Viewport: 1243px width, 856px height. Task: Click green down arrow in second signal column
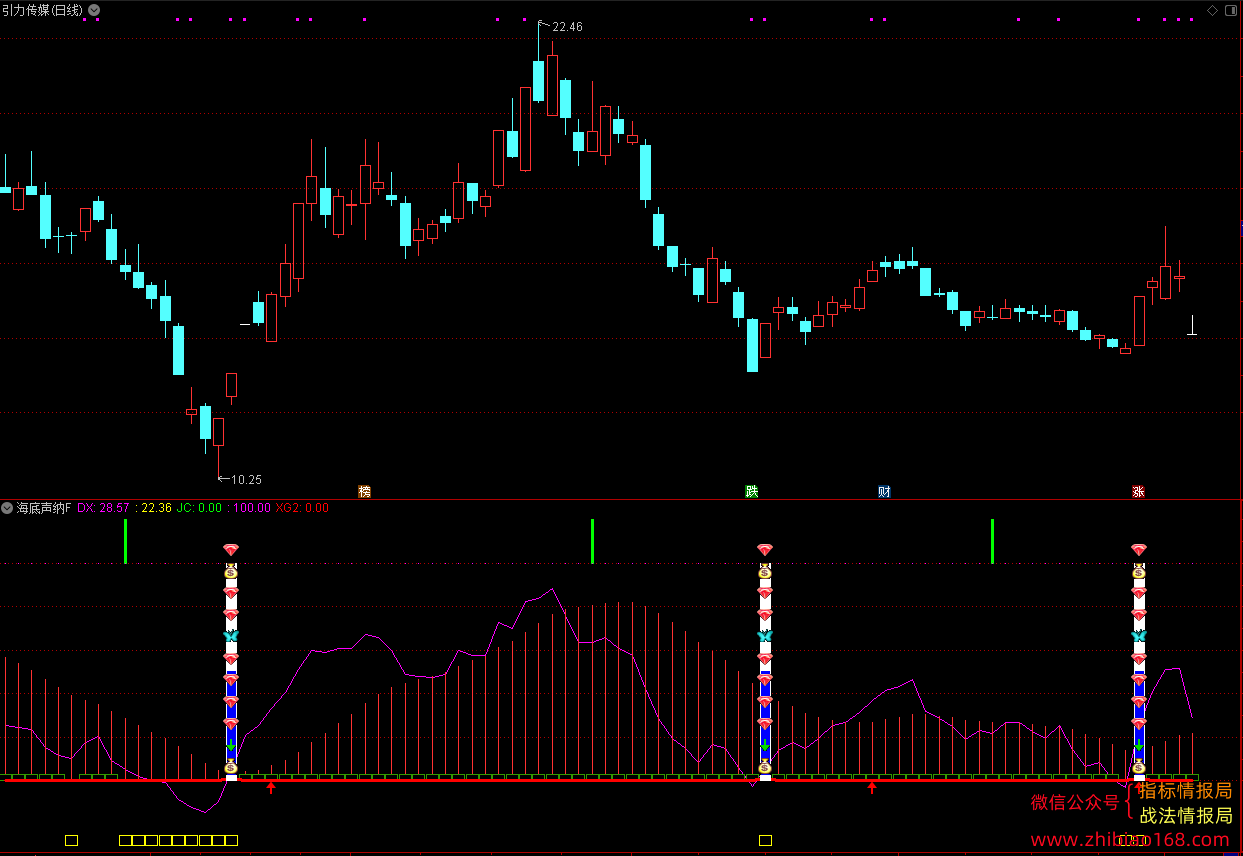pyautogui.click(x=765, y=747)
